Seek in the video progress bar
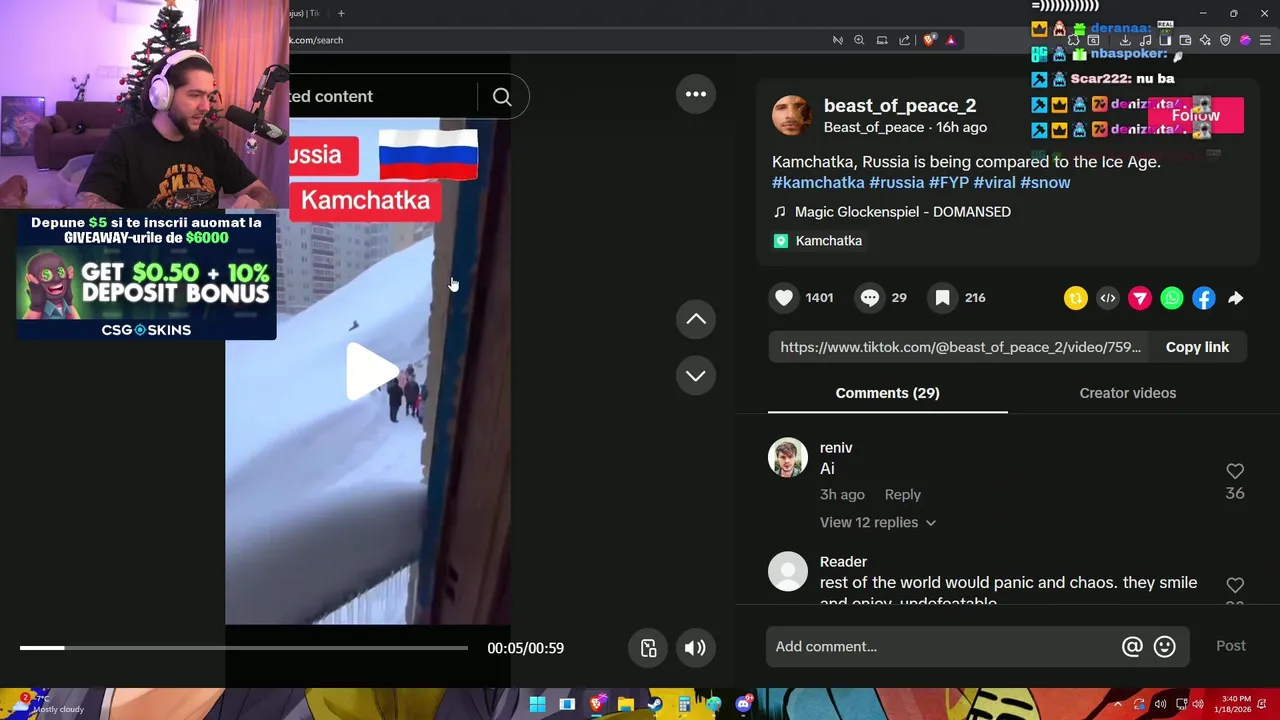Image resolution: width=1280 pixels, height=720 pixels. pos(243,648)
